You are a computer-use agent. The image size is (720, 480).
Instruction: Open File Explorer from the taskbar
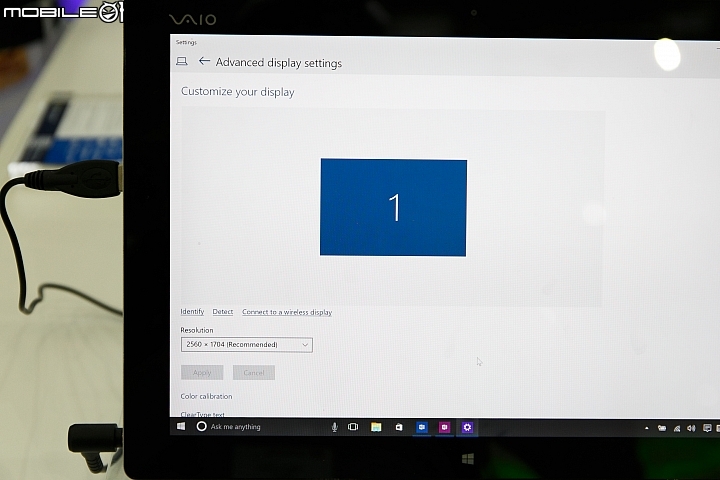tap(376, 427)
